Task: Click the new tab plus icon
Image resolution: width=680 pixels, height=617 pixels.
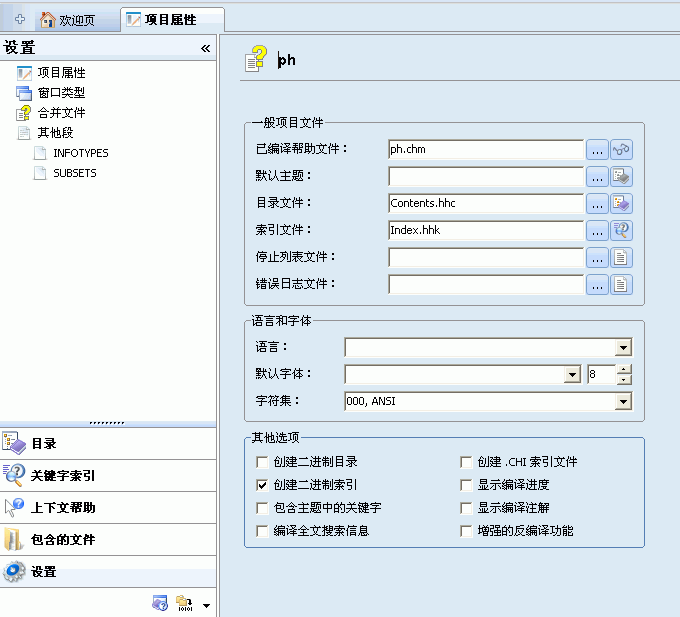Action: (20, 19)
